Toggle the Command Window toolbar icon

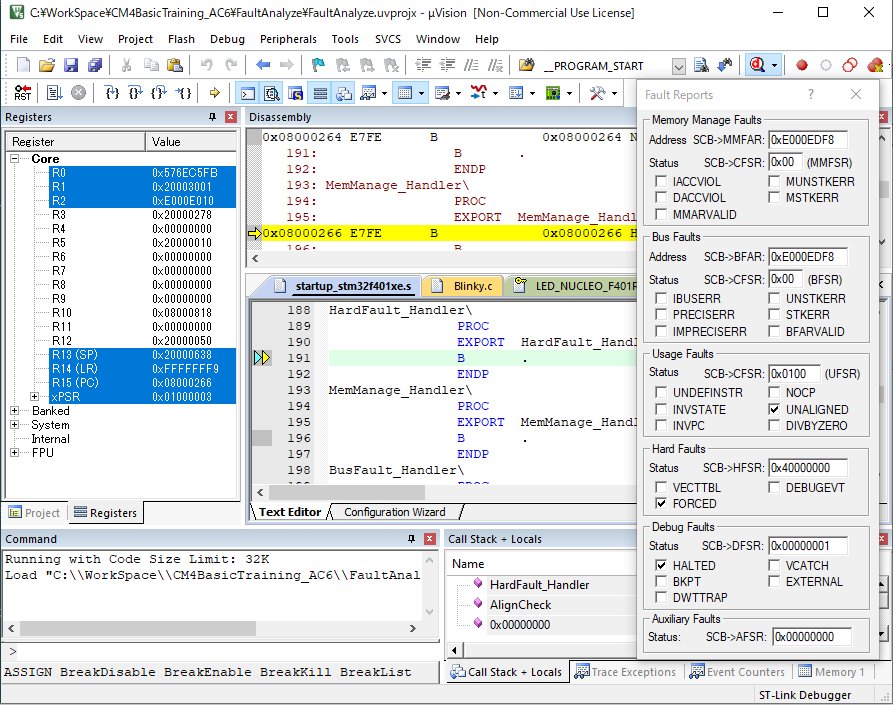(x=248, y=93)
